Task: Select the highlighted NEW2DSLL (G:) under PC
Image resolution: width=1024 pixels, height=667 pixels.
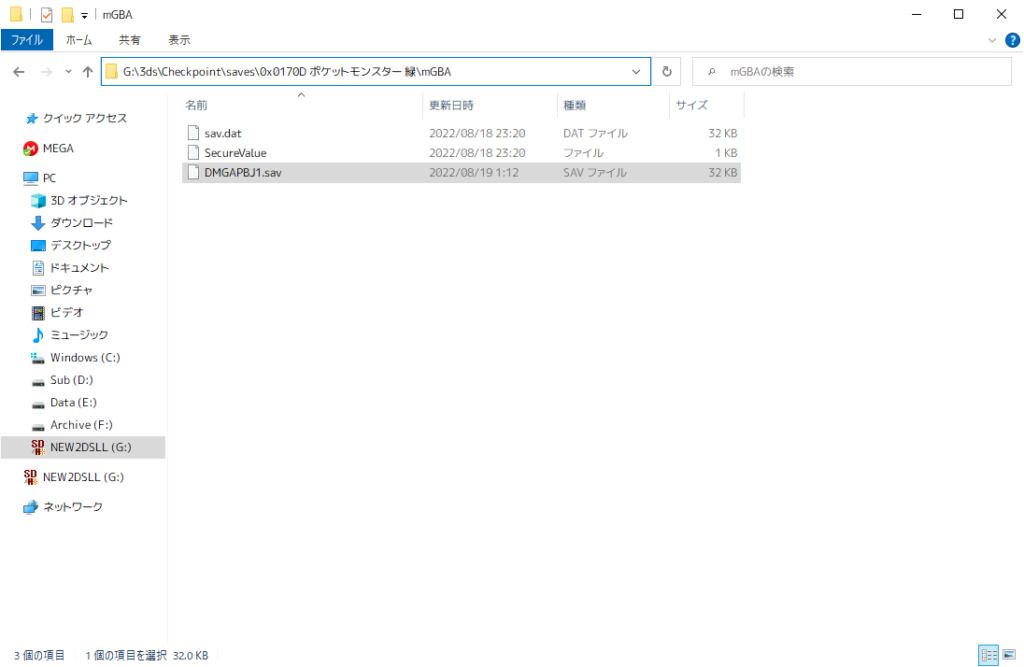Action: click(83, 447)
